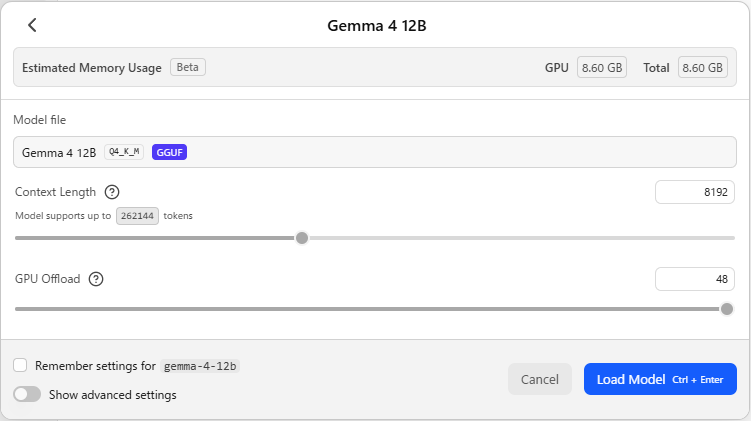The width and height of the screenshot is (751, 421).
Task: Click the Total 8.60 GB memory badge
Action: coord(703,68)
